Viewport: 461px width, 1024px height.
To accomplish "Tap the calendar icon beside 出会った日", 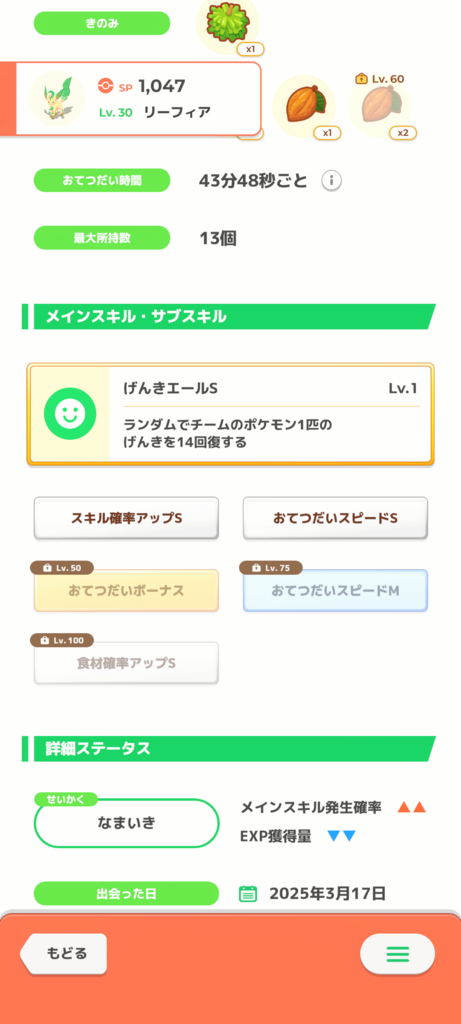I will pyautogui.click(x=248, y=893).
